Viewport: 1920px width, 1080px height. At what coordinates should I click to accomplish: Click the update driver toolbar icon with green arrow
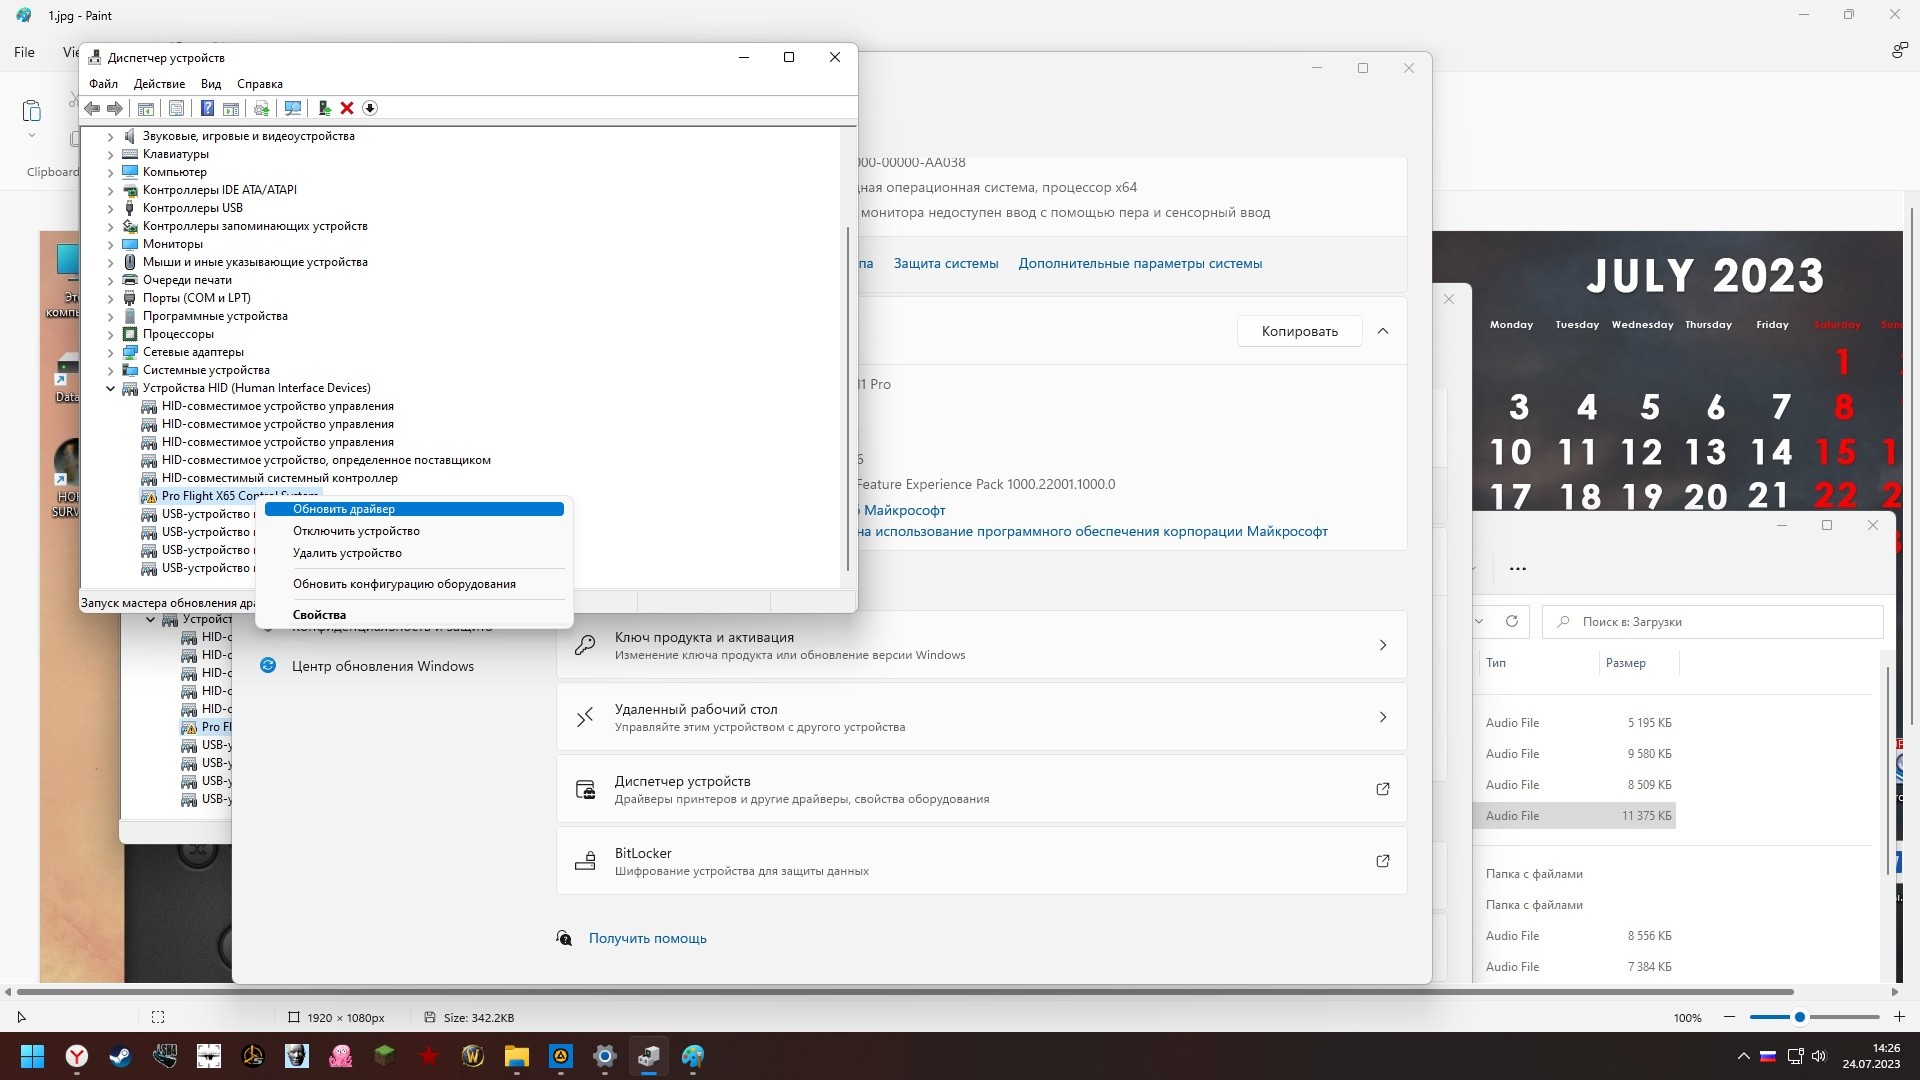click(324, 108)
